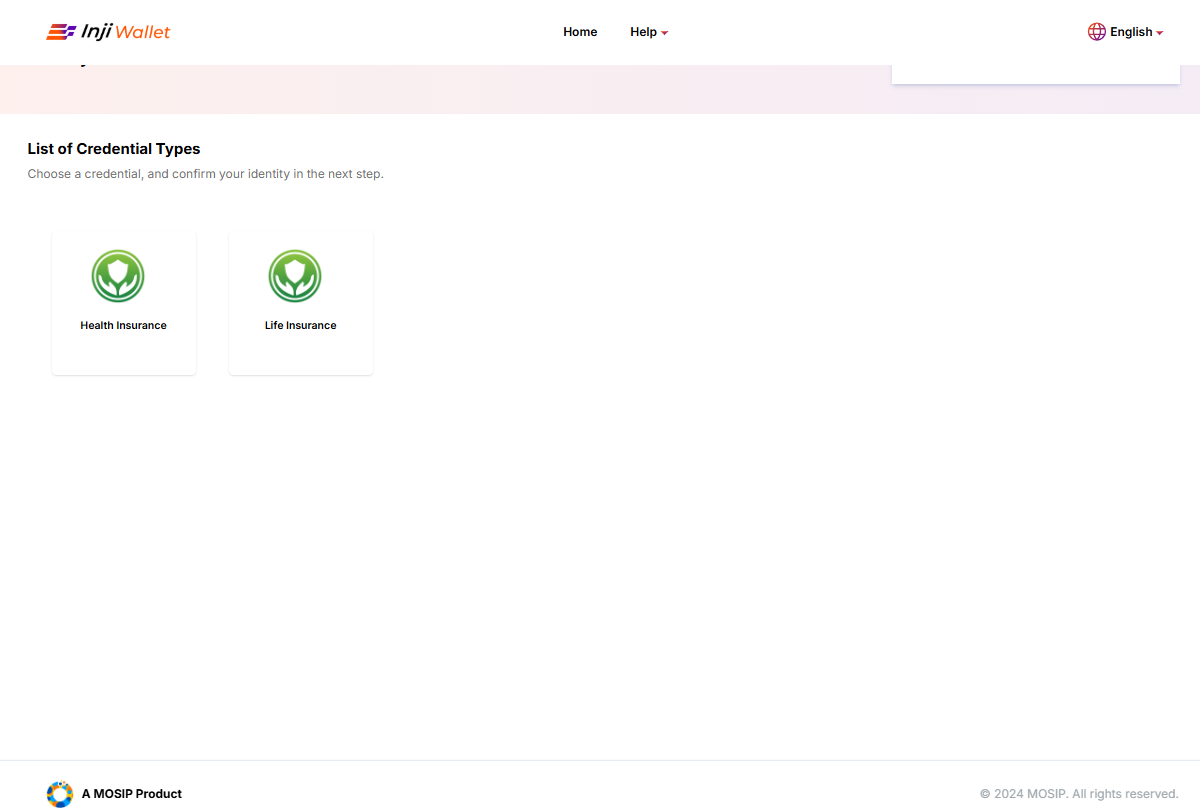
Task: Open the Help menu
Action: 643,32
